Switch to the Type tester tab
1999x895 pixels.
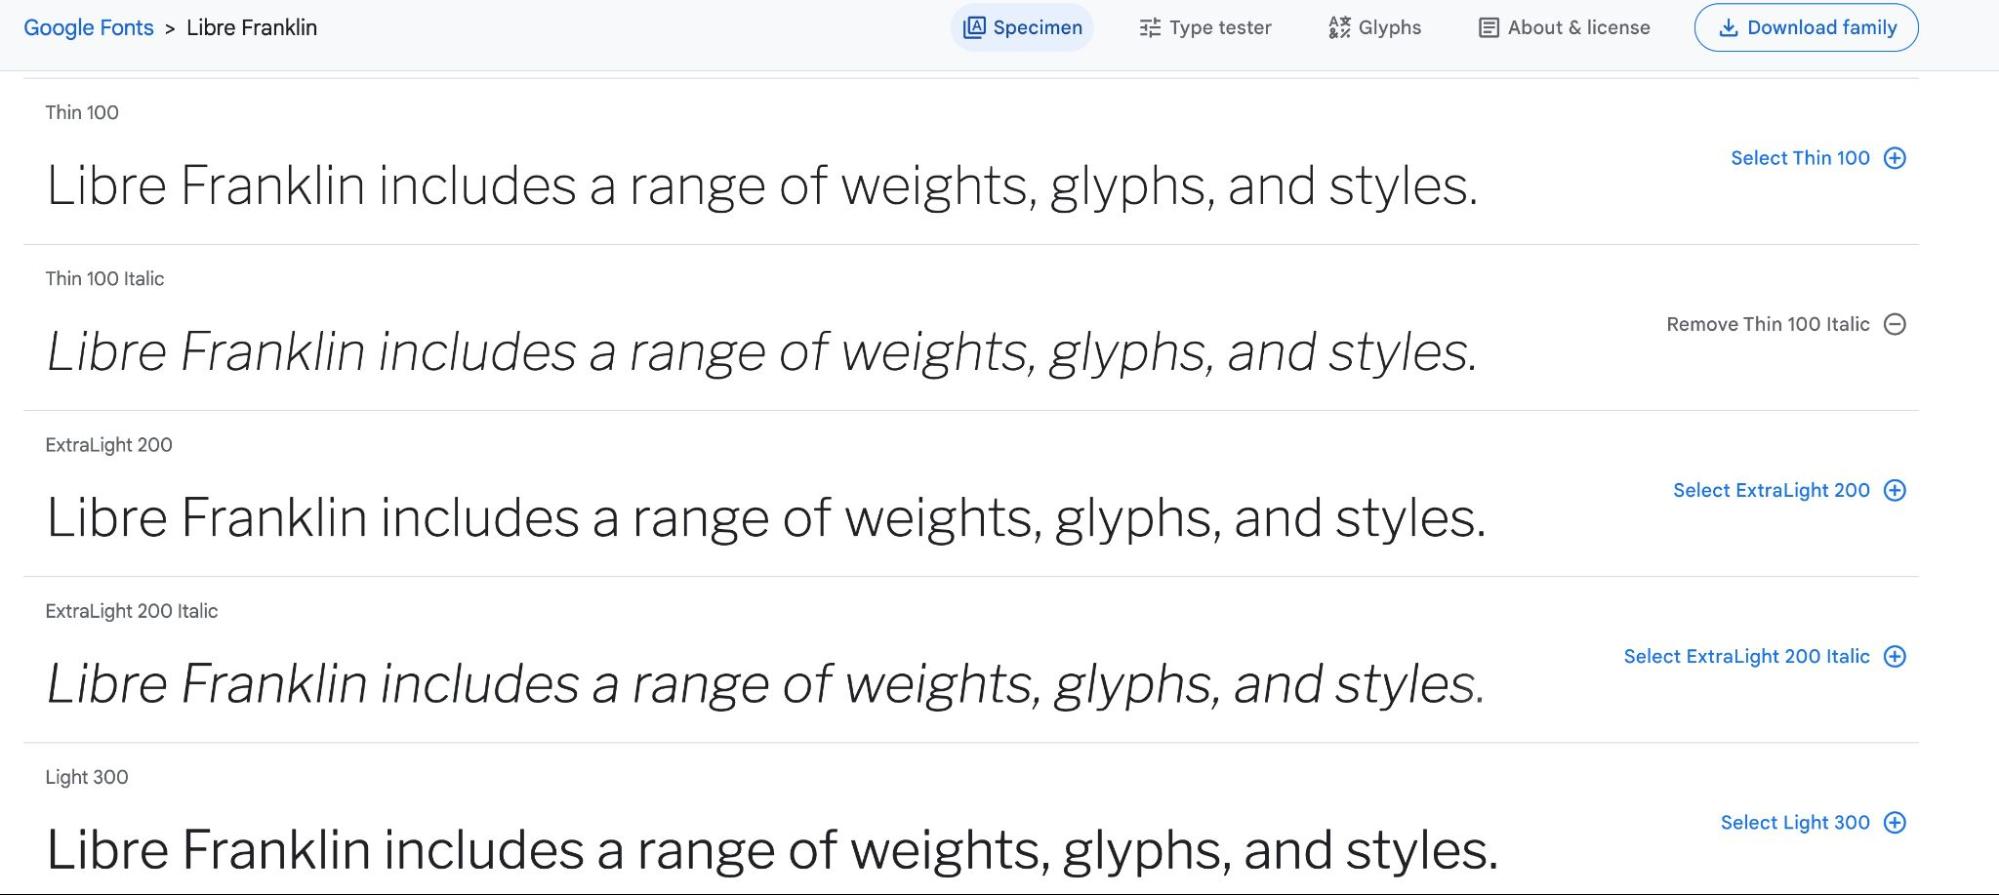pos(1203,27)
